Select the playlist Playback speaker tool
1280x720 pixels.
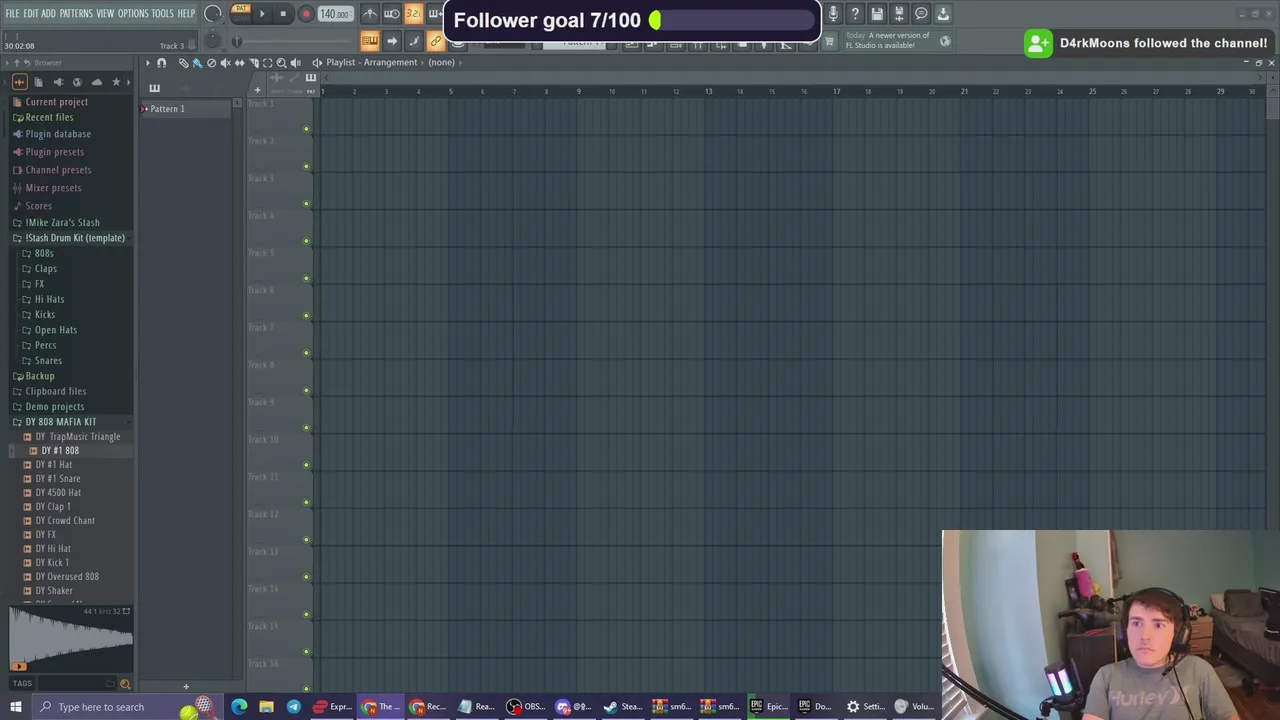pos(295,62)
